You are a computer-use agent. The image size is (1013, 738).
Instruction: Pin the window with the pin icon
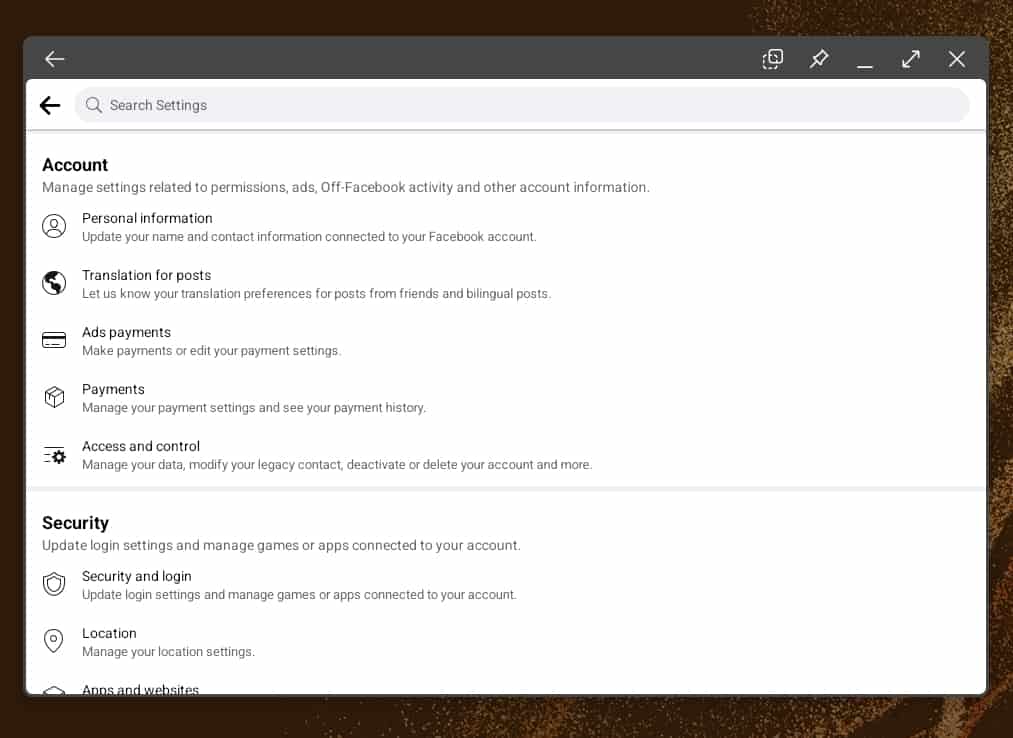coord(819,59)
